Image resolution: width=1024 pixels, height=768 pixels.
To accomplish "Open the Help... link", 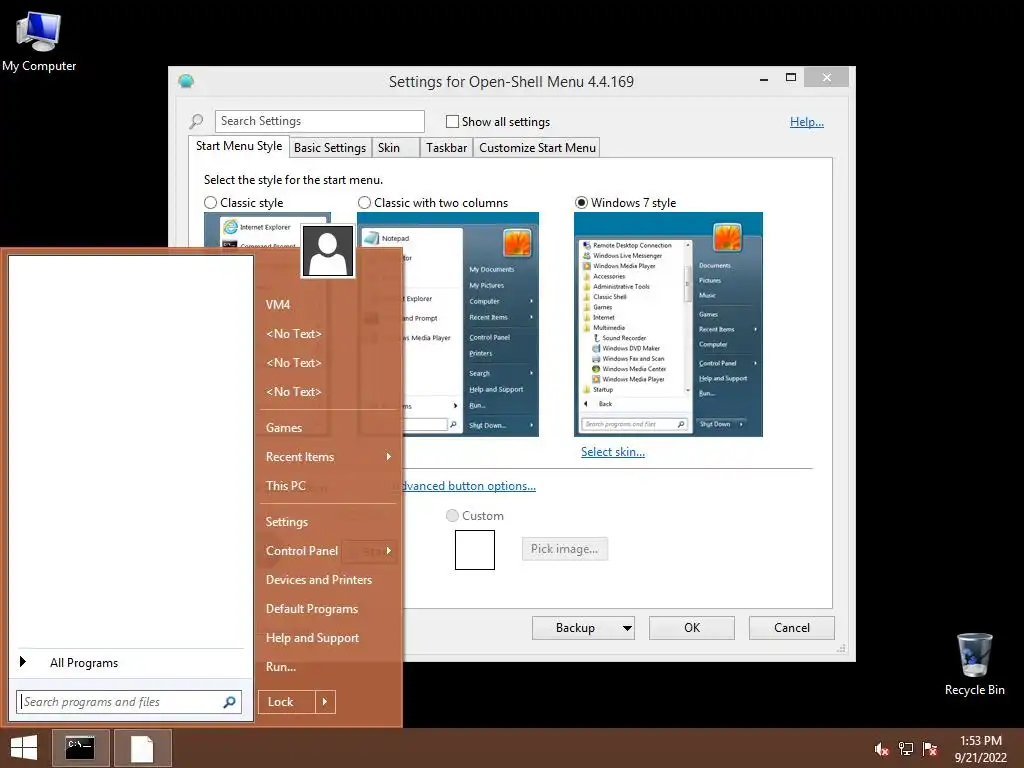I will (807, 122).
